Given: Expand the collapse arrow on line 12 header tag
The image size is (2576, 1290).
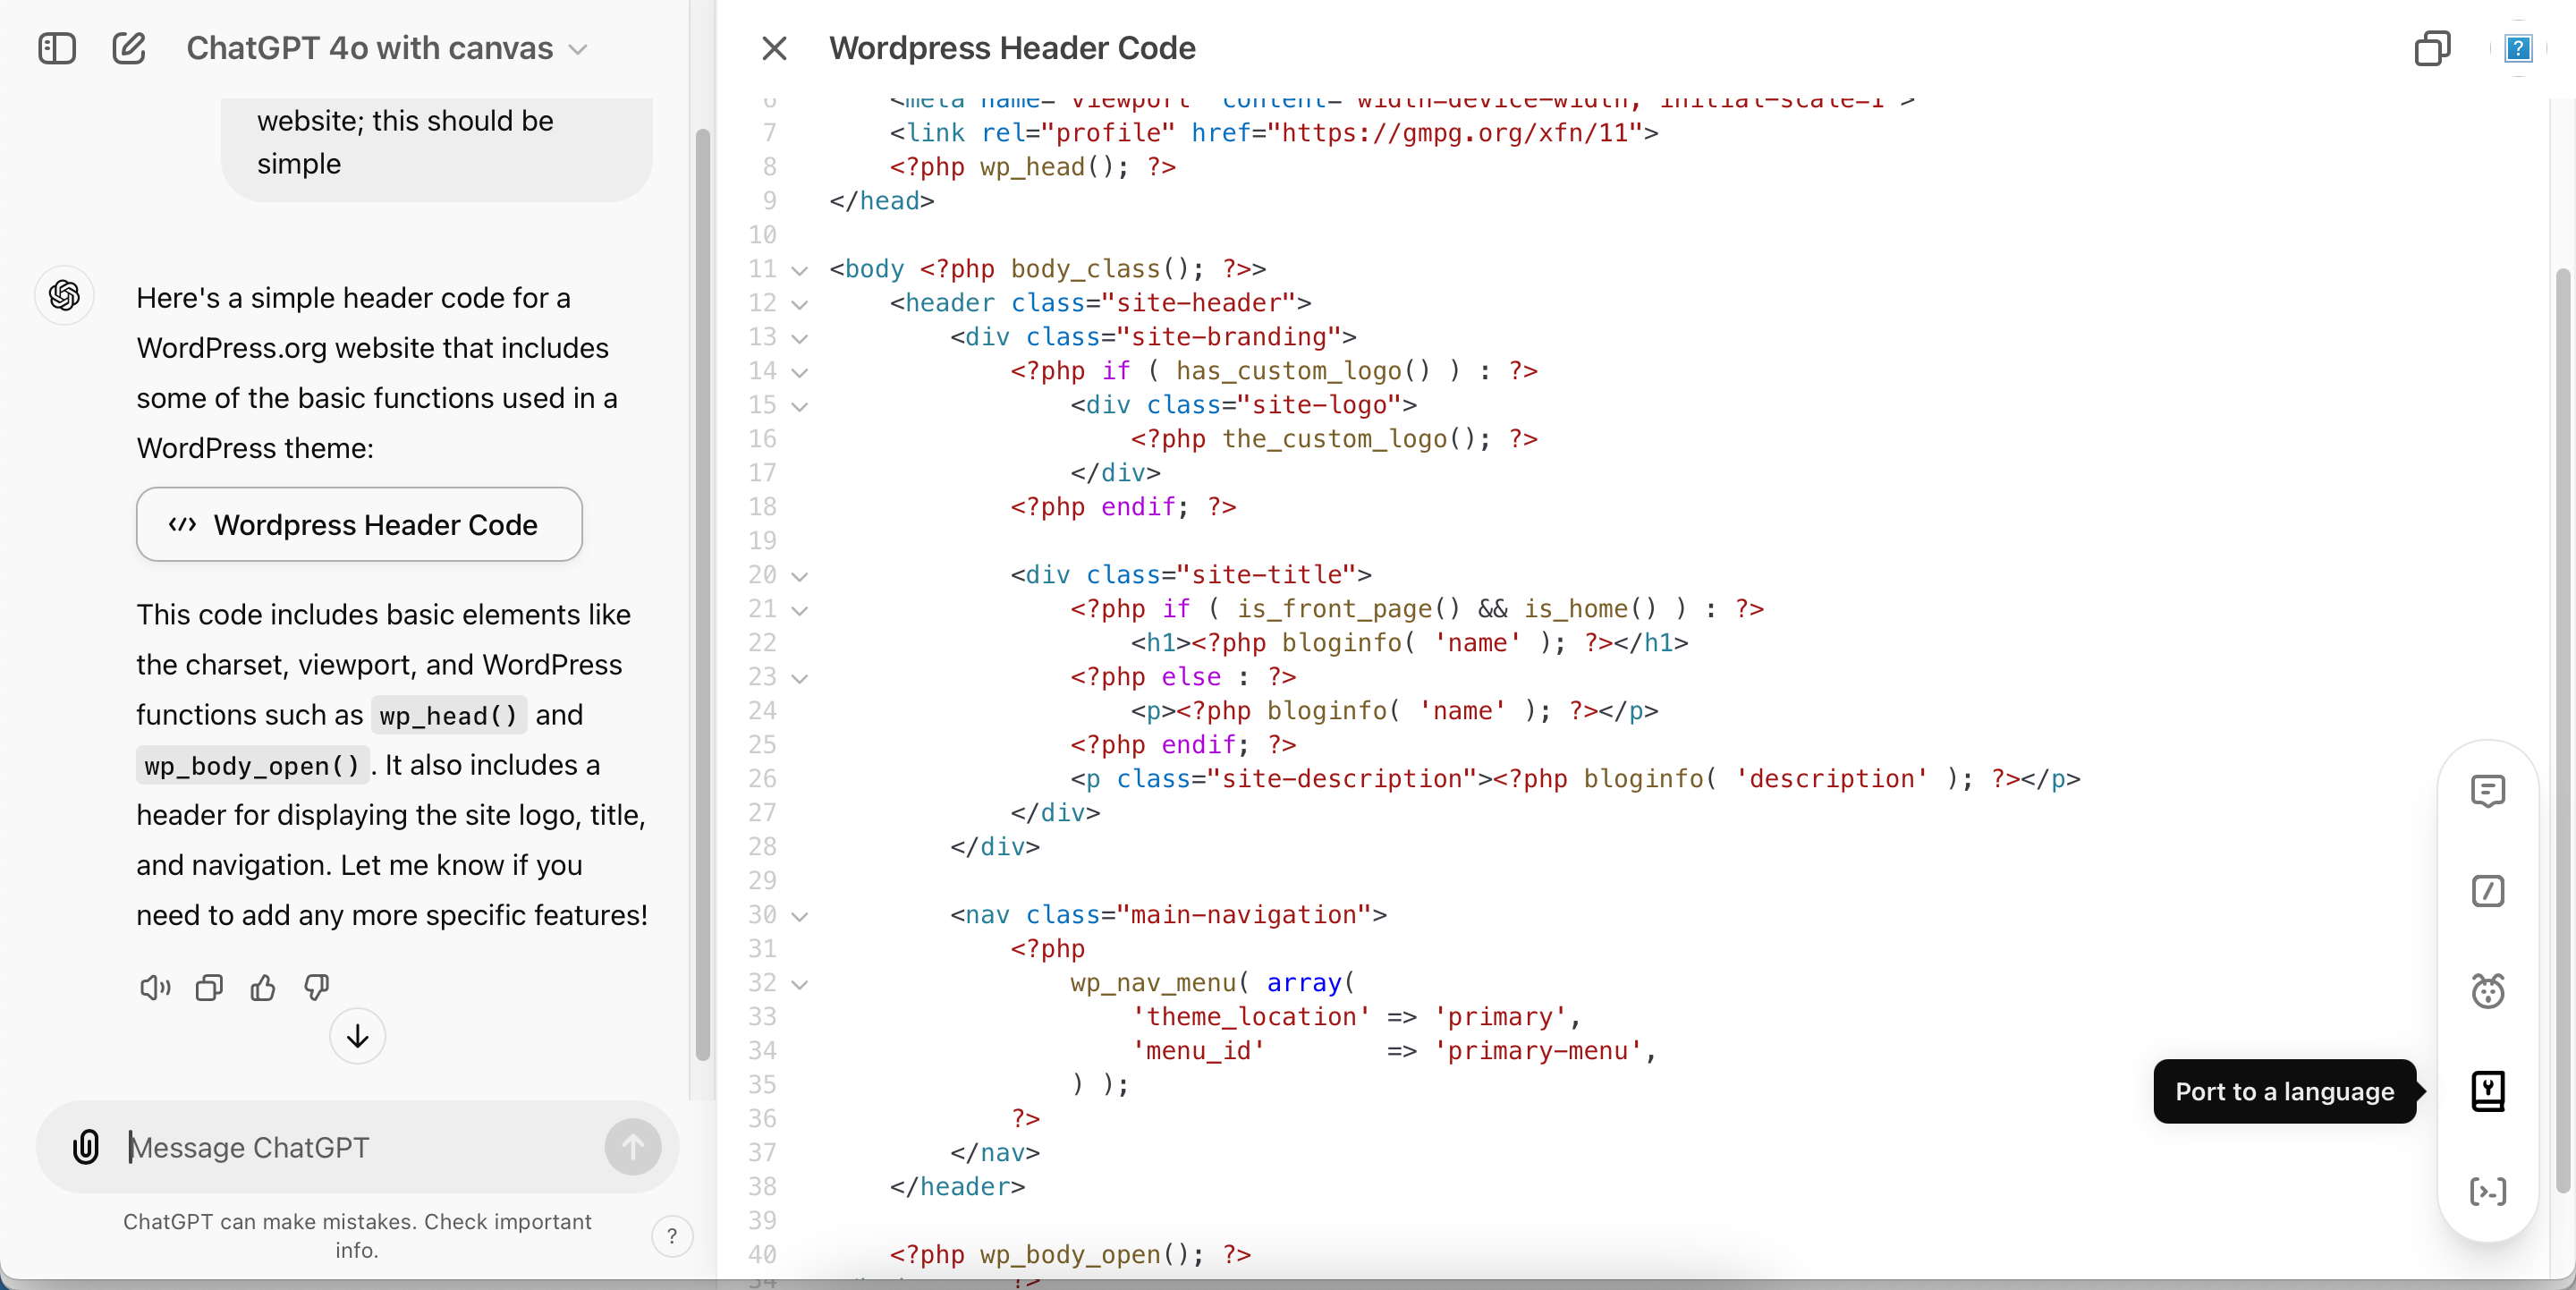Looking at the screenshot, I should tap(801, 302).
